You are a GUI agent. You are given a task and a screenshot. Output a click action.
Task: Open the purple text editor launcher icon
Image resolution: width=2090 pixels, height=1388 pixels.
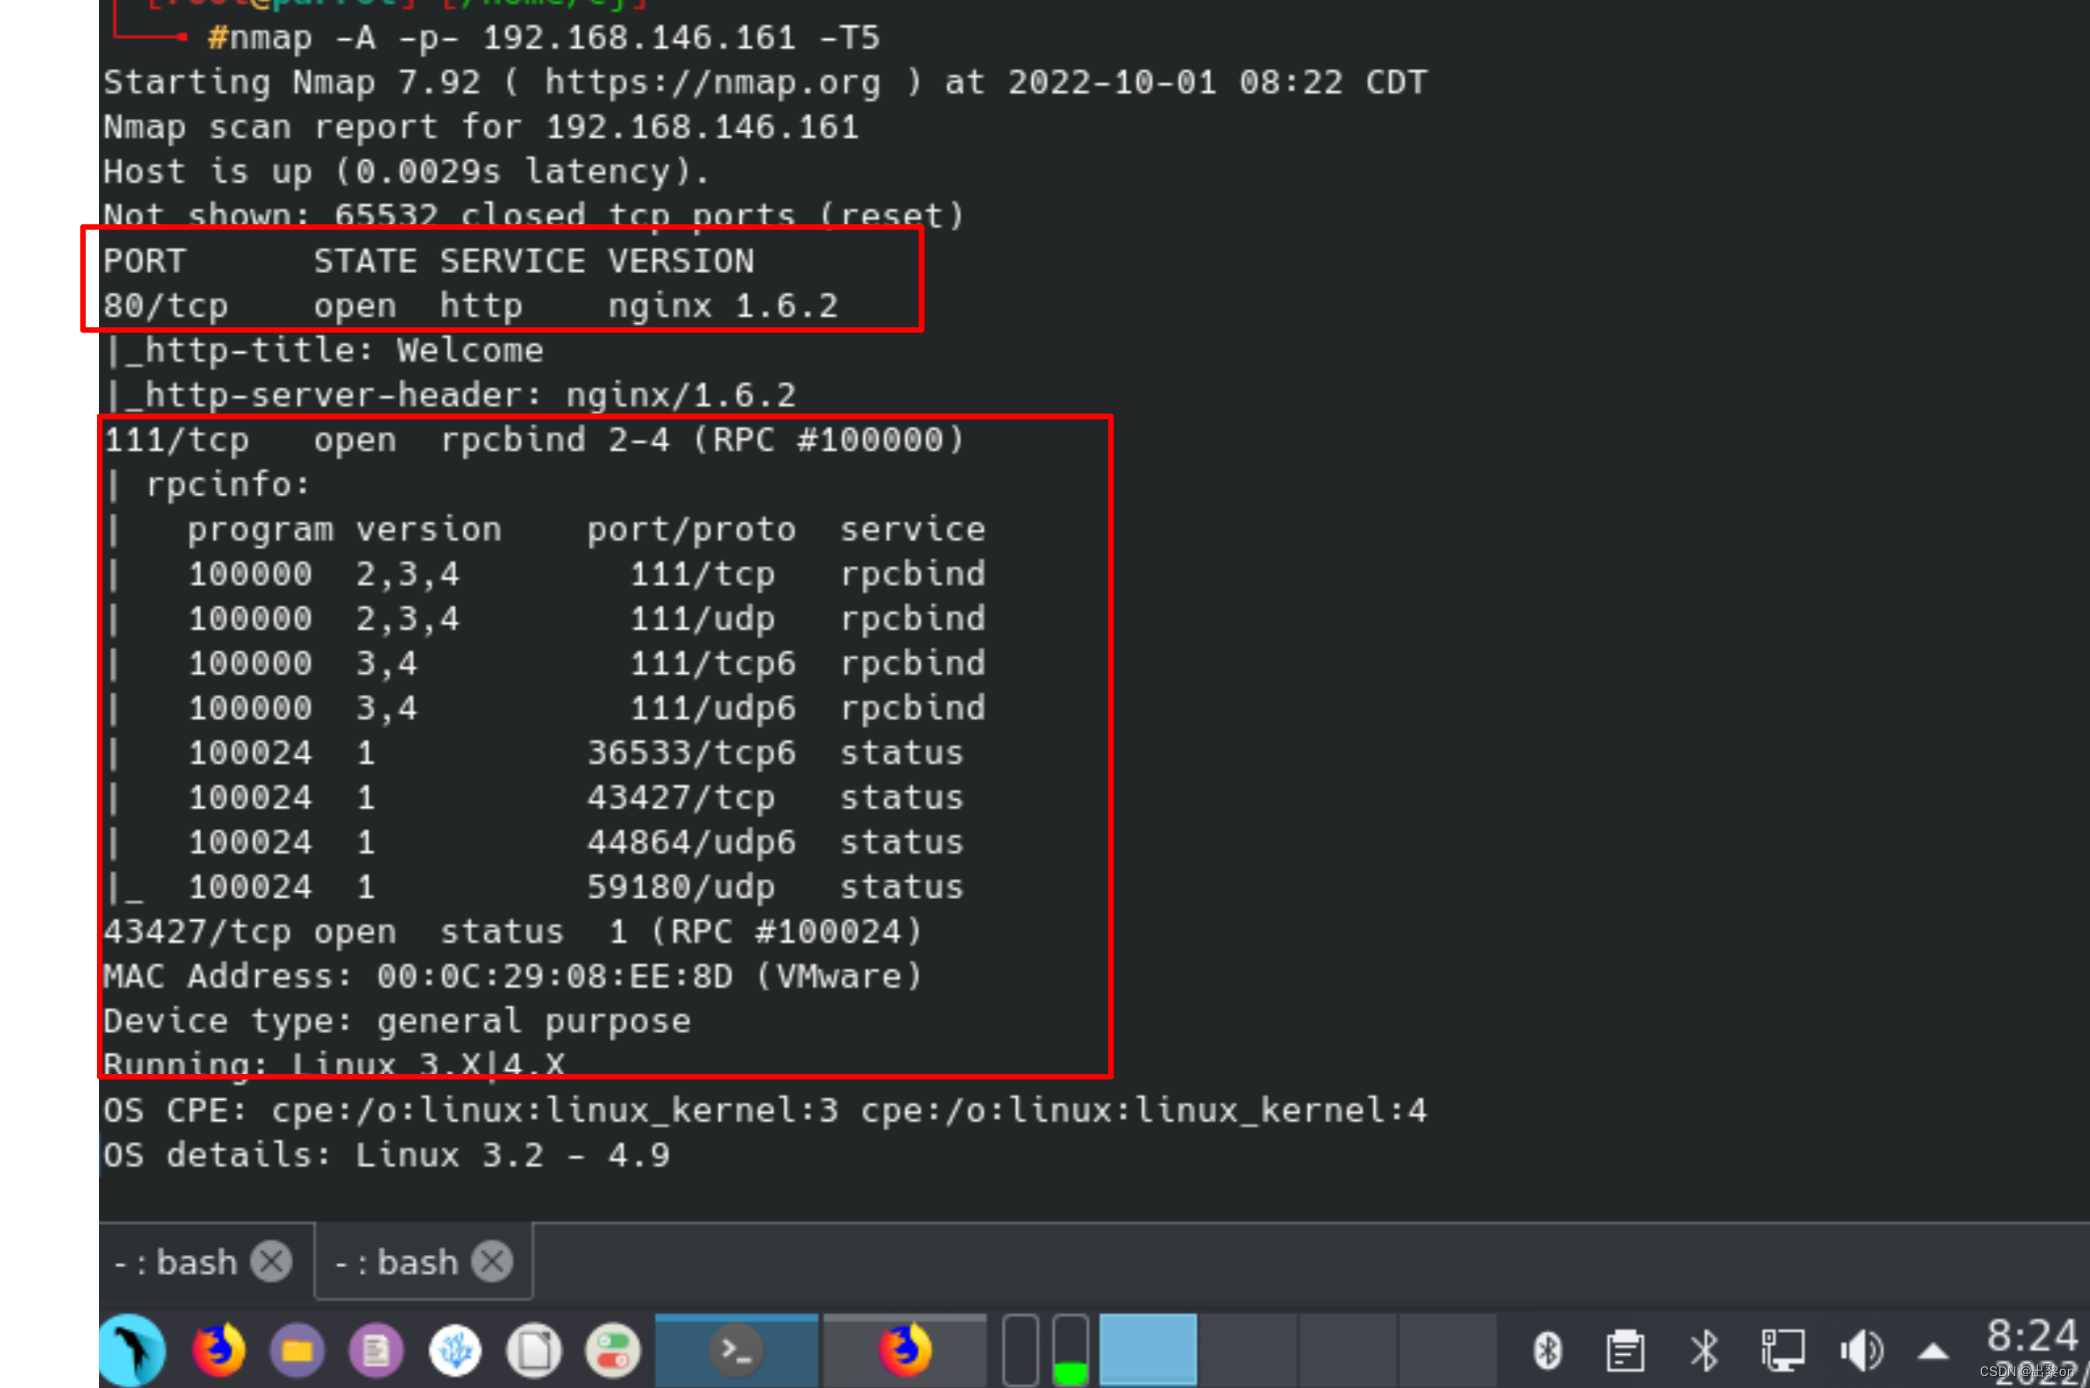376,1351
